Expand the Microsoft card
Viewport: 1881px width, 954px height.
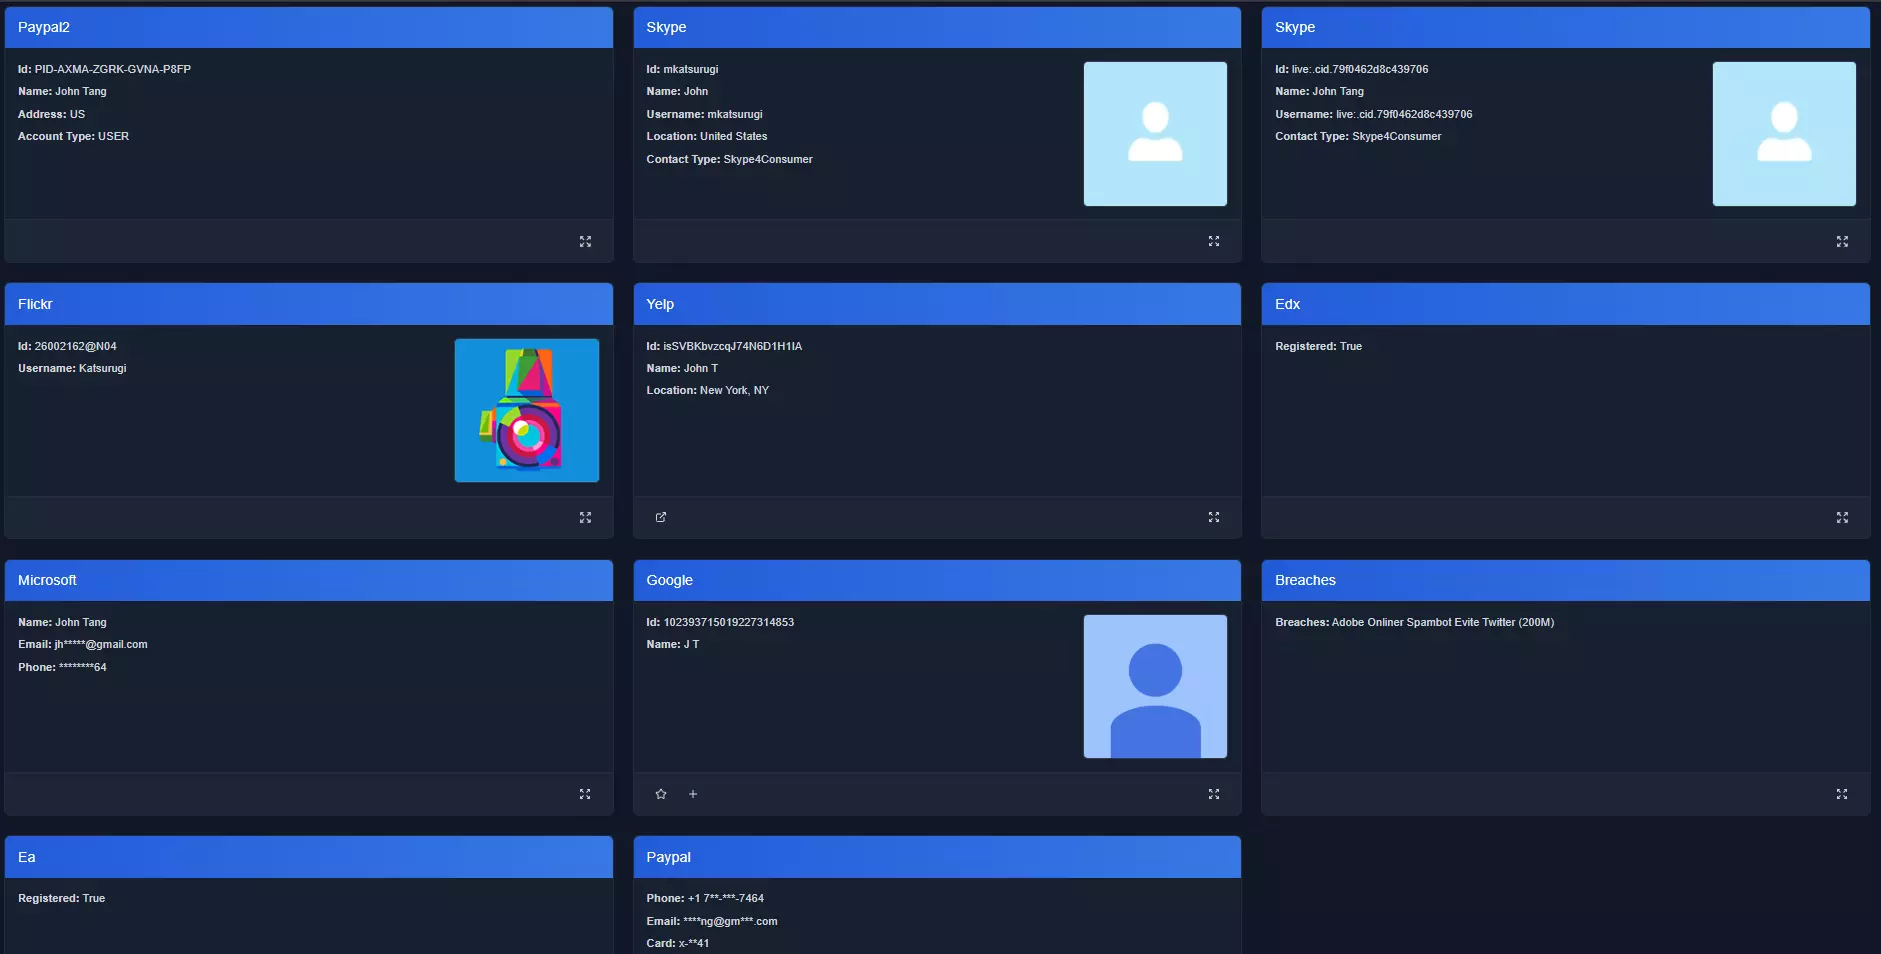585,794
